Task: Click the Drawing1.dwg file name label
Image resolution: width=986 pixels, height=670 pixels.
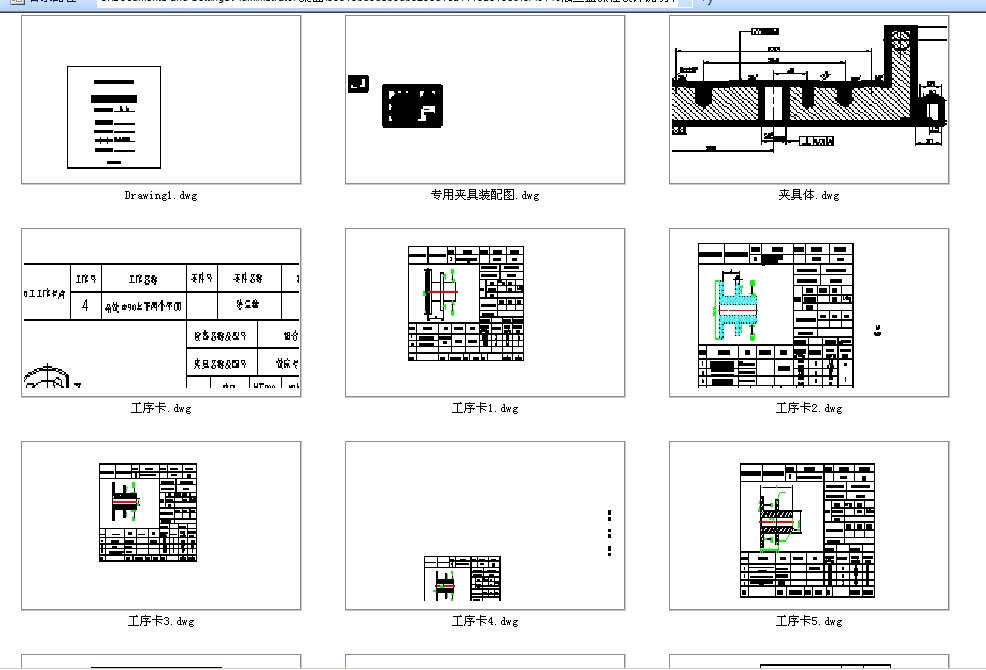Action: tap(160, 195)
